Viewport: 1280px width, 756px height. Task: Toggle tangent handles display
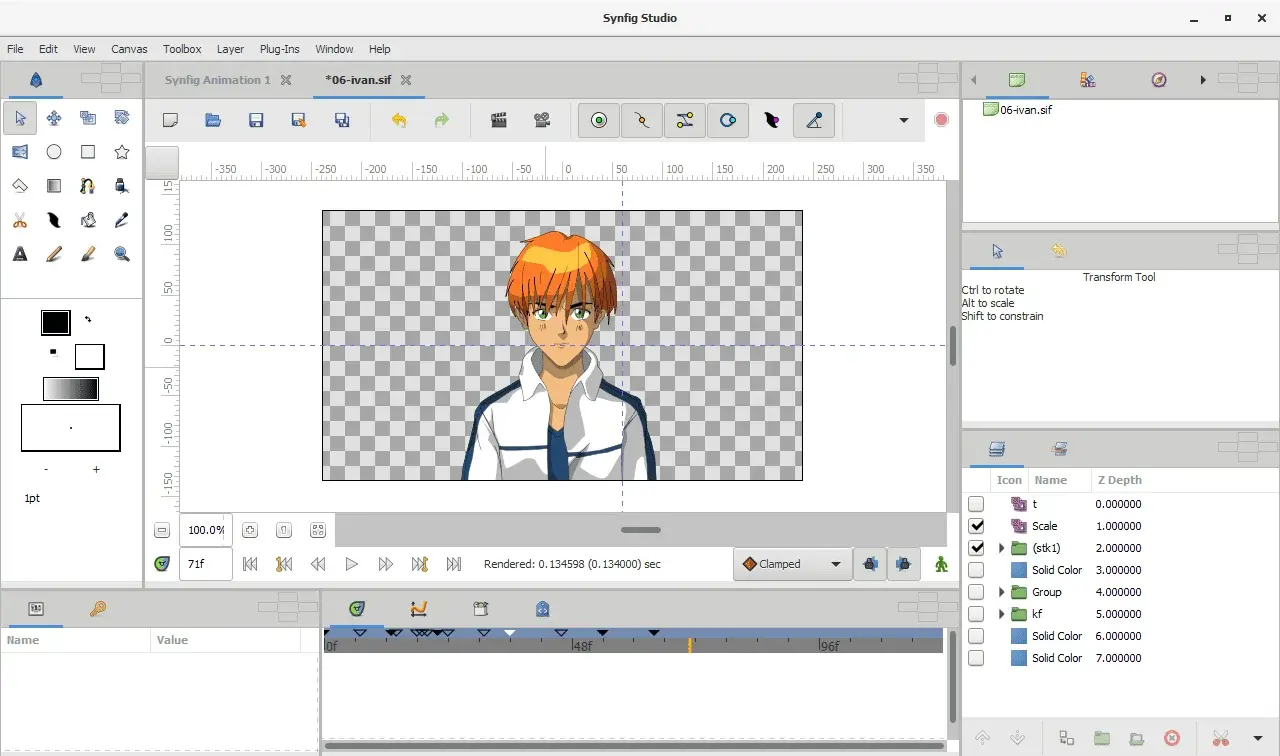pos(685,120)
